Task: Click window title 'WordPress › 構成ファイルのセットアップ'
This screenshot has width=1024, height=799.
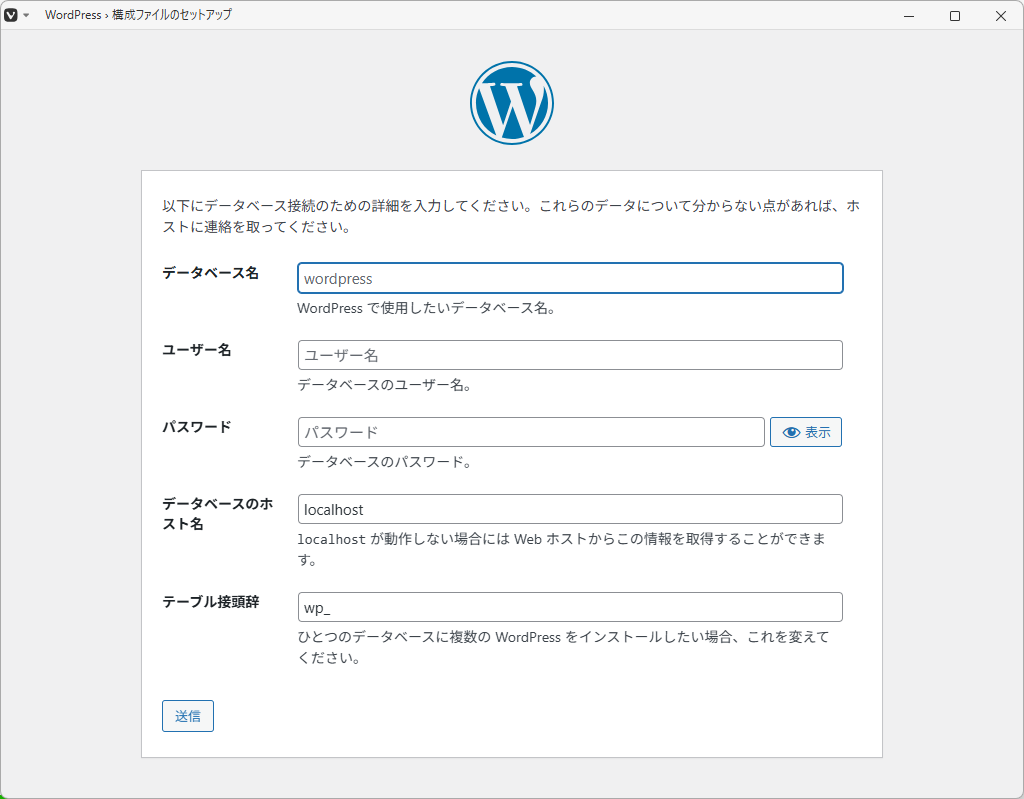Action: [x=138, y=14]
